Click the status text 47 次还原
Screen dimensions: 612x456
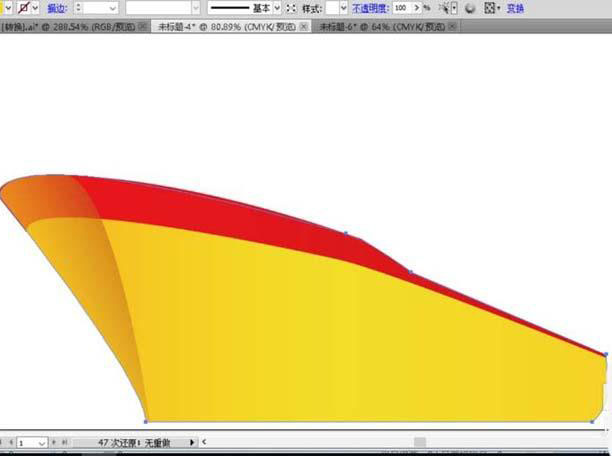click(x=134, y=443)
